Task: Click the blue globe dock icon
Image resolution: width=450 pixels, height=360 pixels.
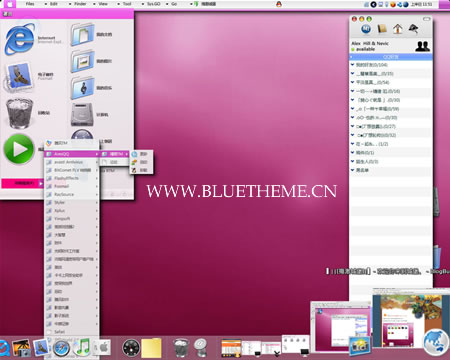Action: 436,343
